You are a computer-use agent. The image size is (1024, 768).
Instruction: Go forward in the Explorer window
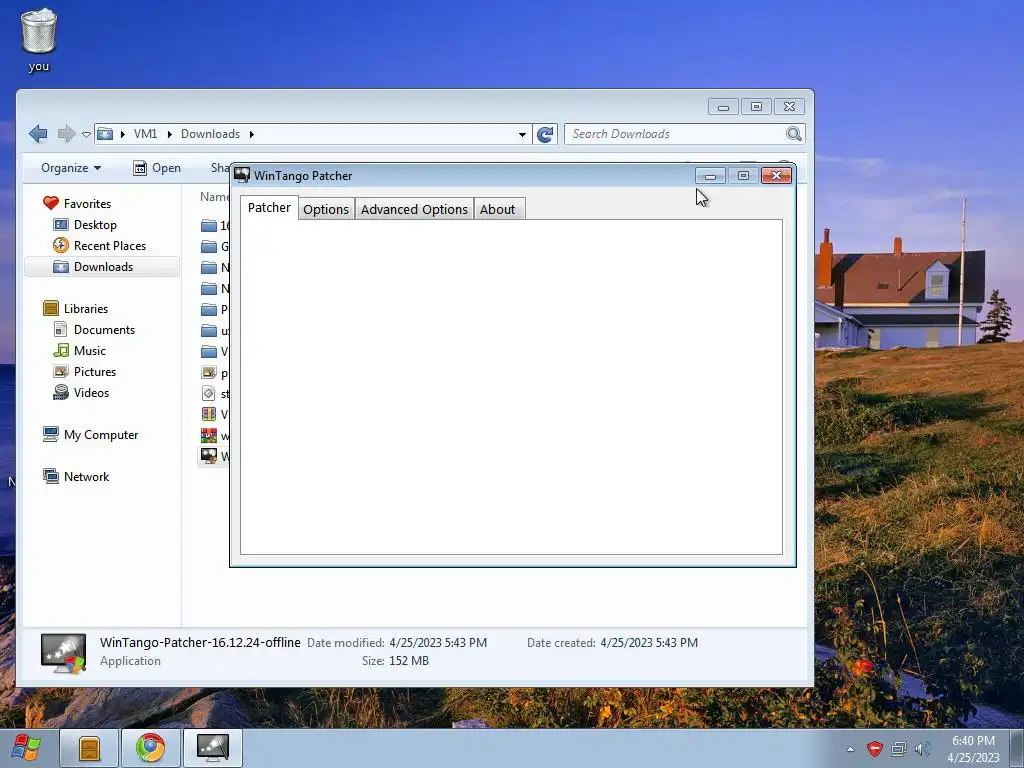66,134
